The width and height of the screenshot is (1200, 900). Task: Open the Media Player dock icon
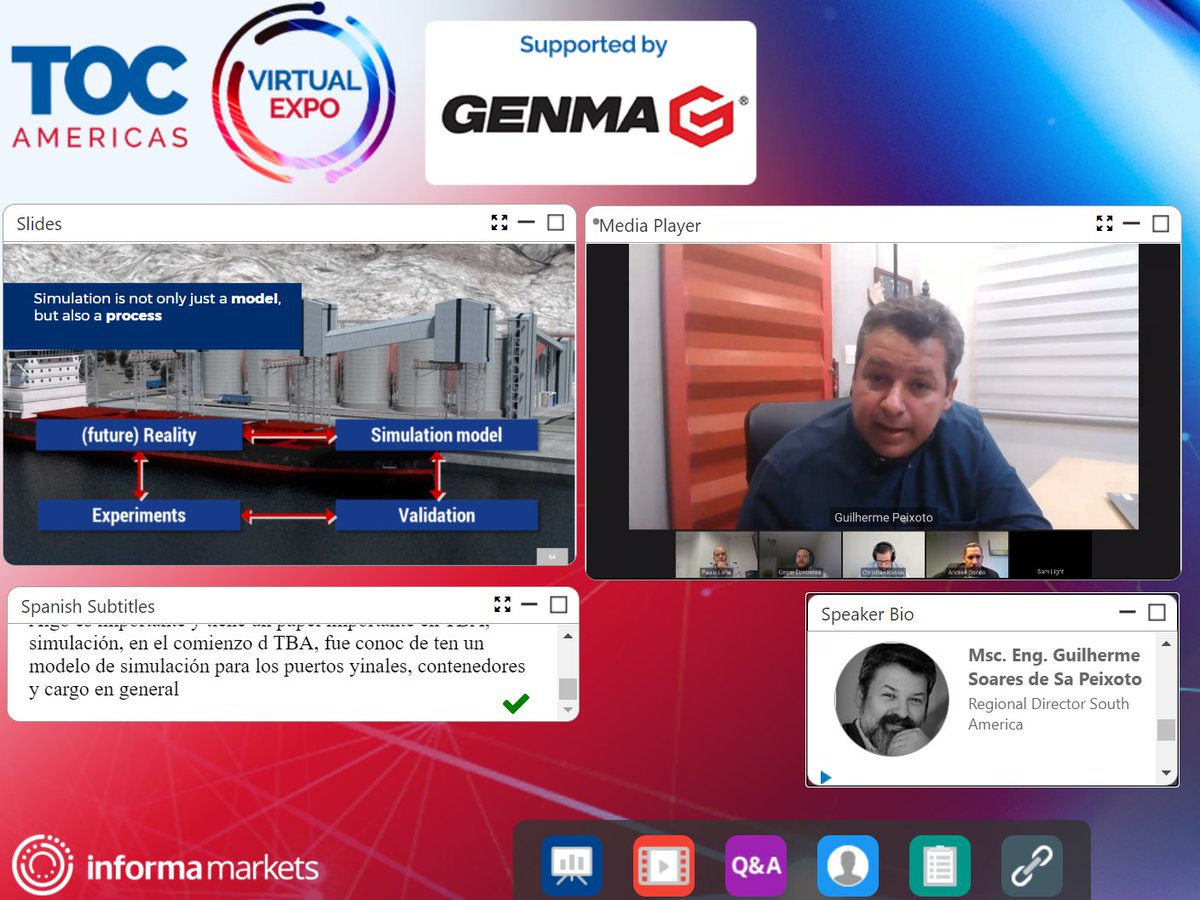pos(664,865)
